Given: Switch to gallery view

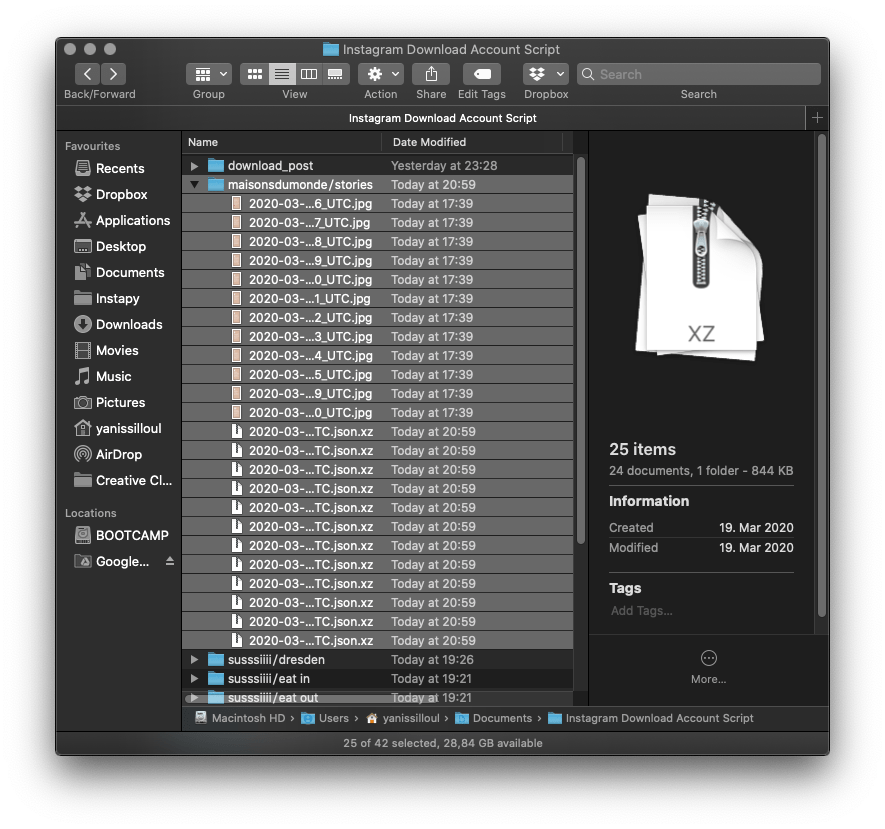Looking at the screenshot, I should click(335, 74).
